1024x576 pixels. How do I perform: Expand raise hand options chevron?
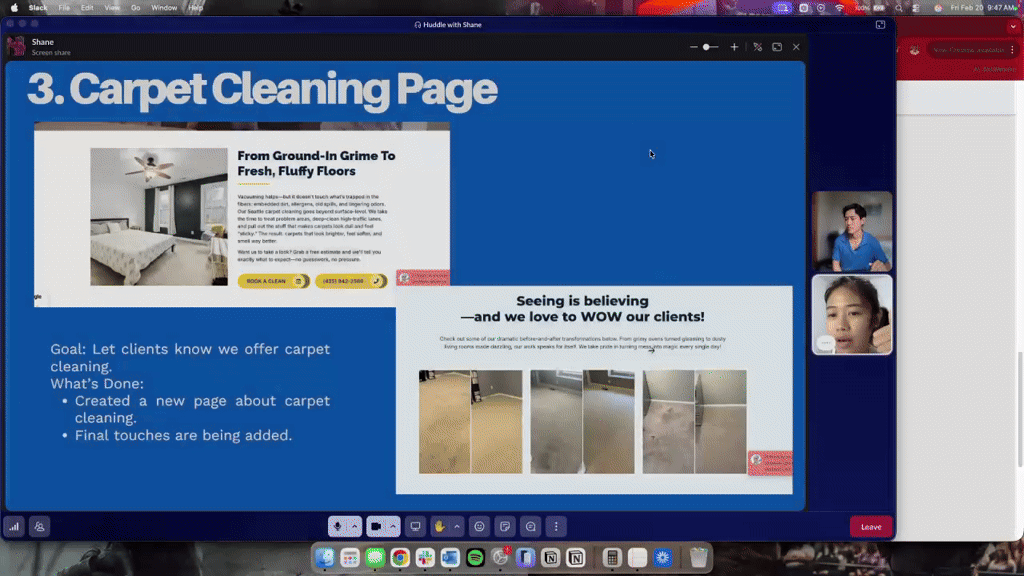pyautogui.click(x=457, y=526)
